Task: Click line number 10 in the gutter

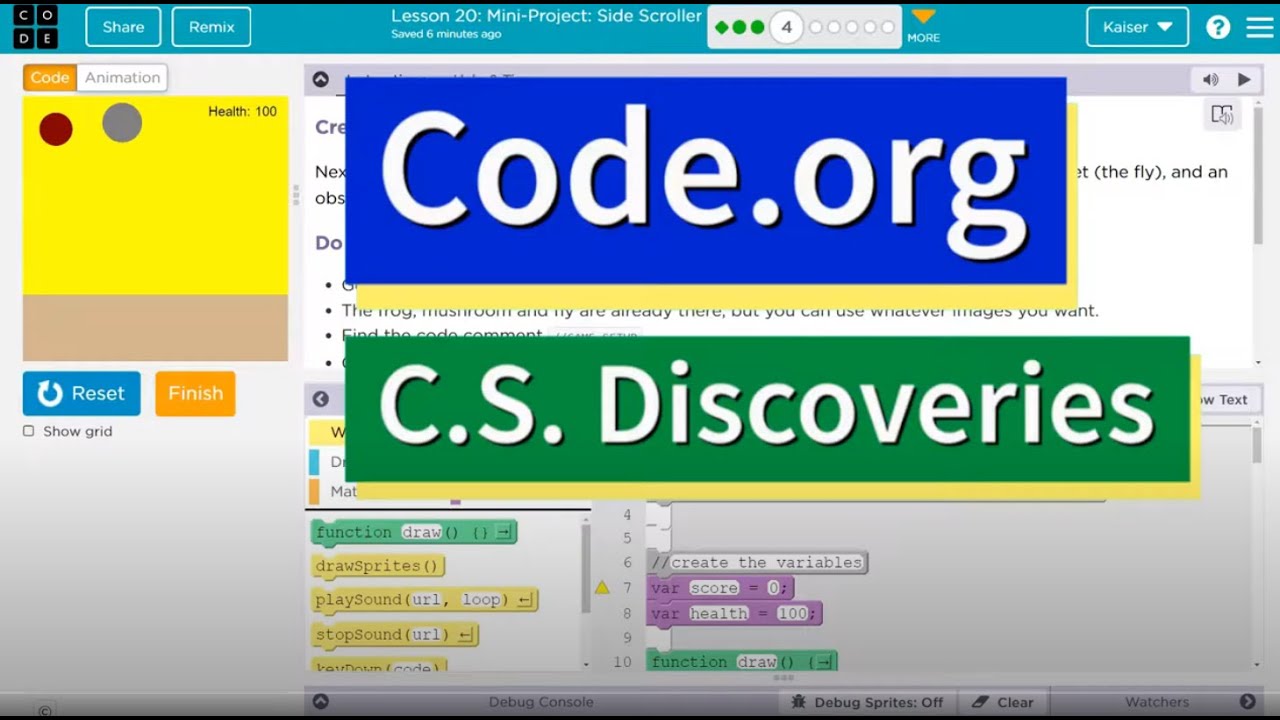Action: [x=622, y=662]
